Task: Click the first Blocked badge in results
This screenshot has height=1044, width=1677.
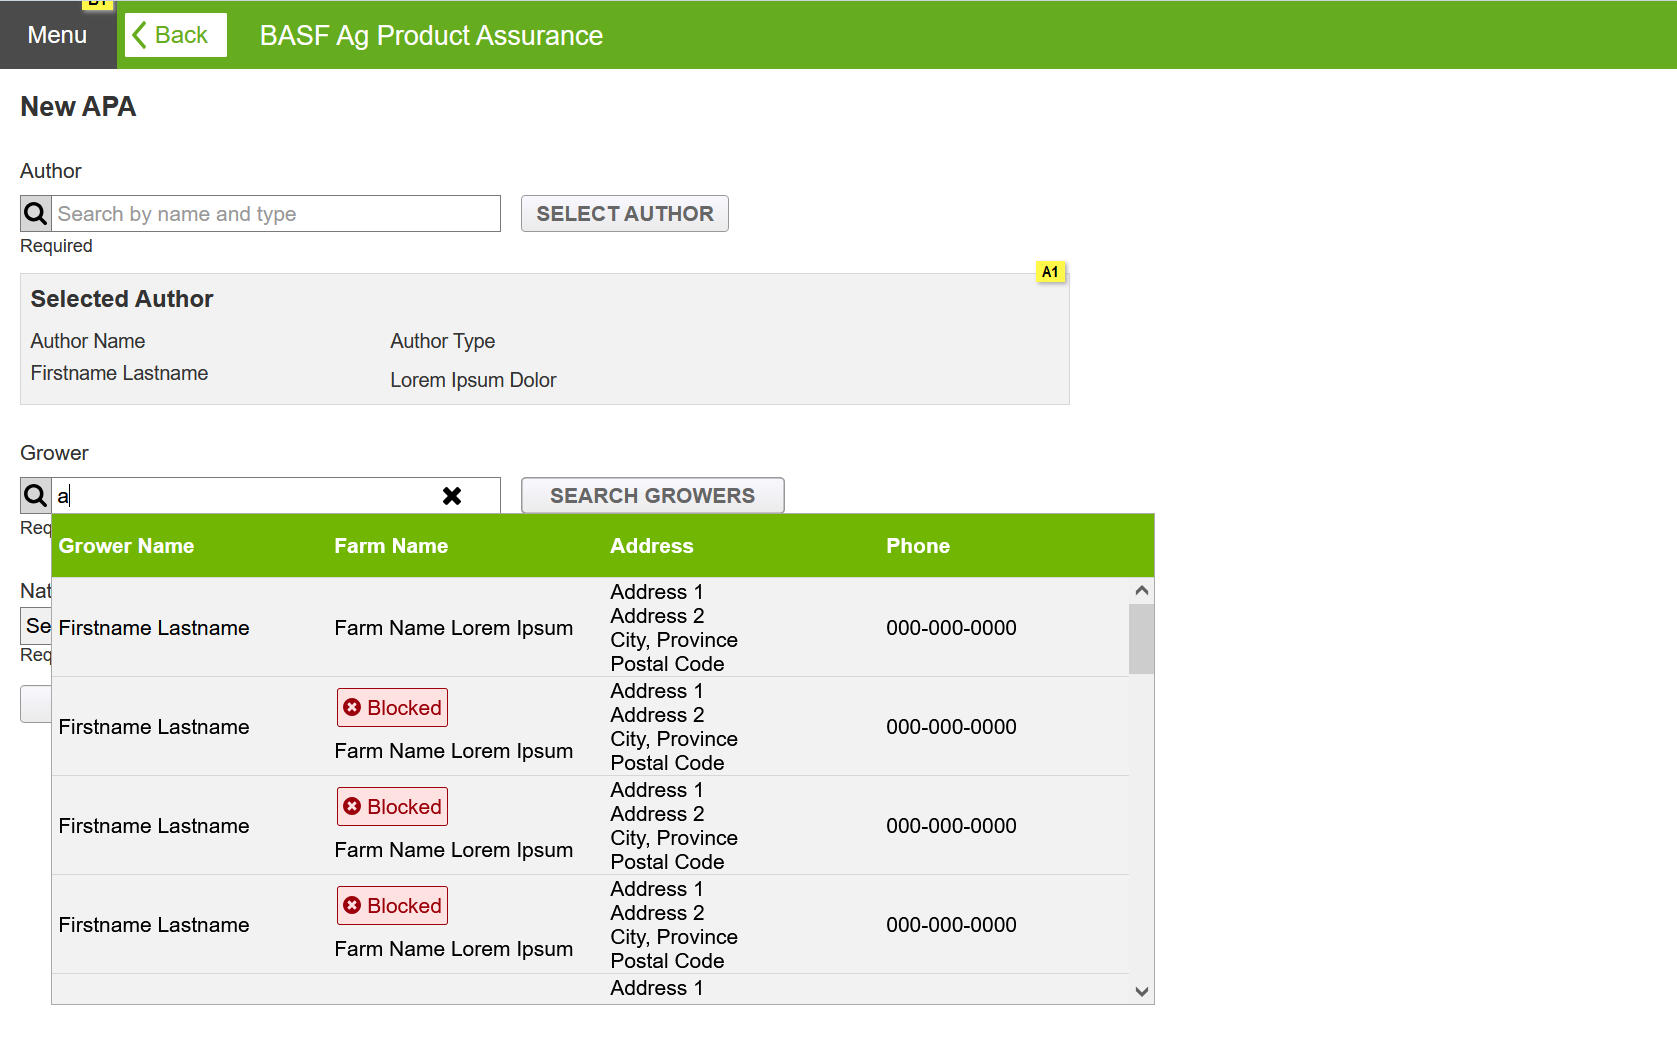Action: 392,708
